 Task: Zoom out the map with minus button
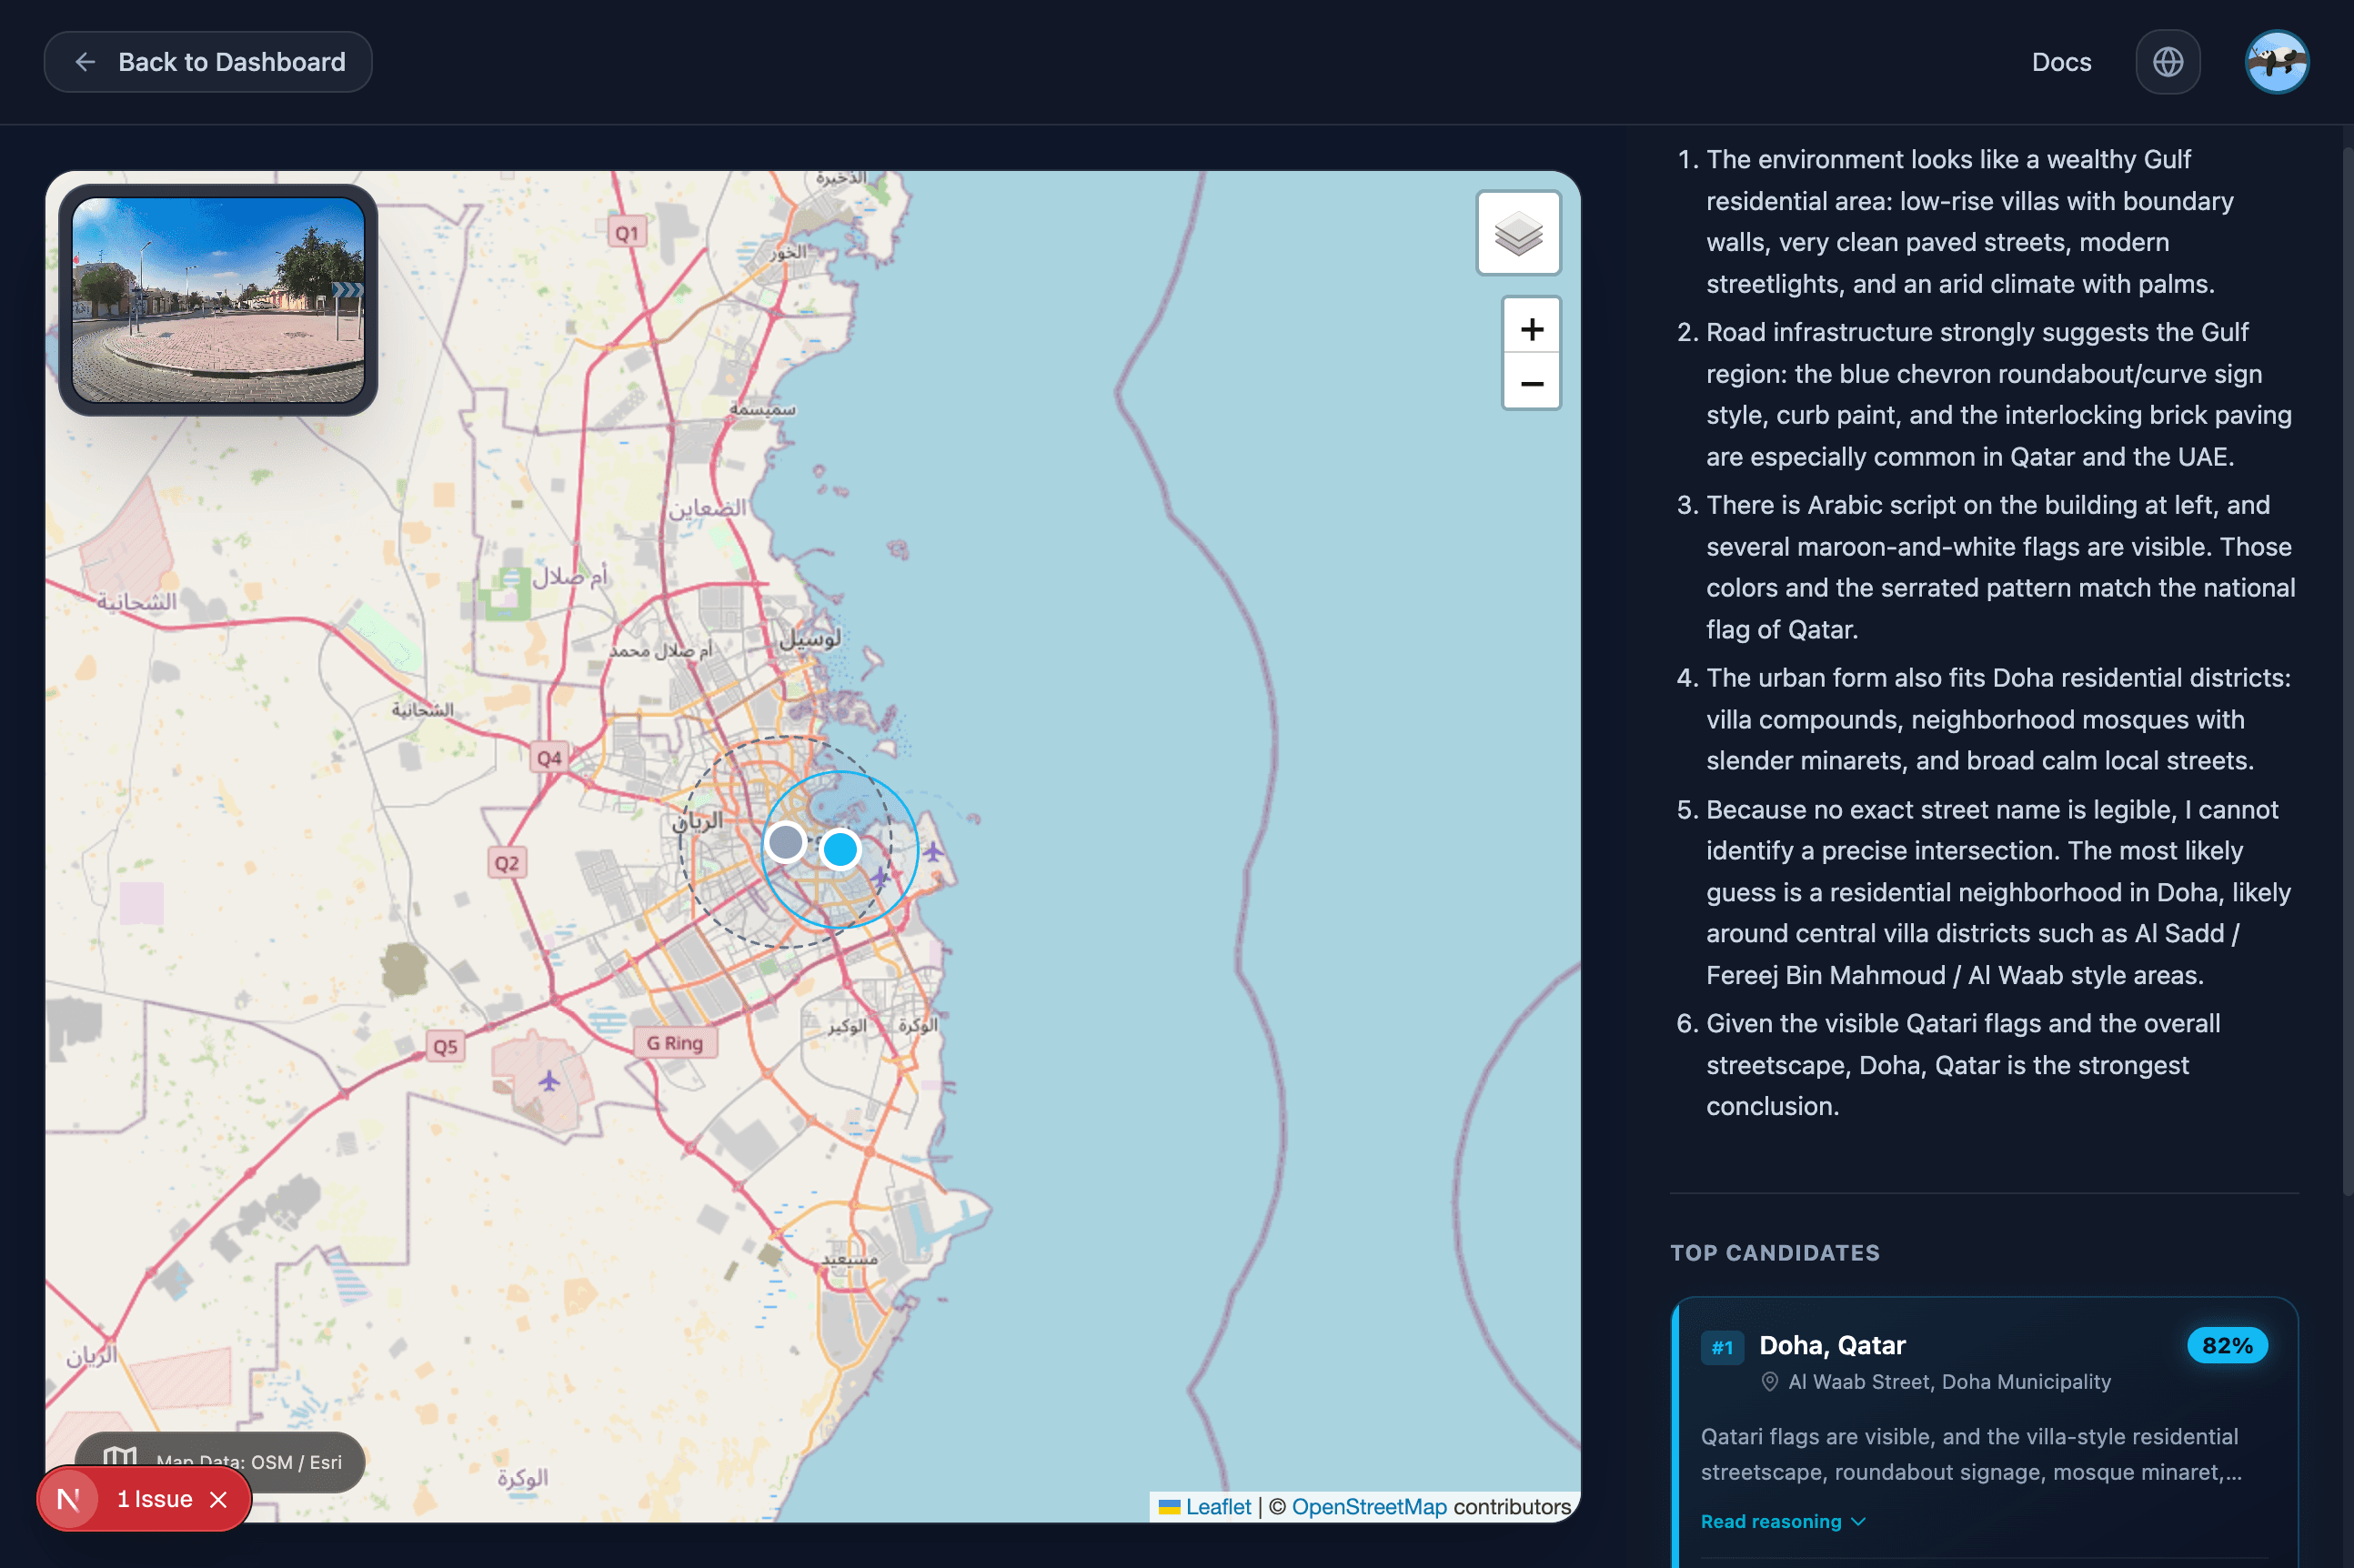click(1531, 383)
